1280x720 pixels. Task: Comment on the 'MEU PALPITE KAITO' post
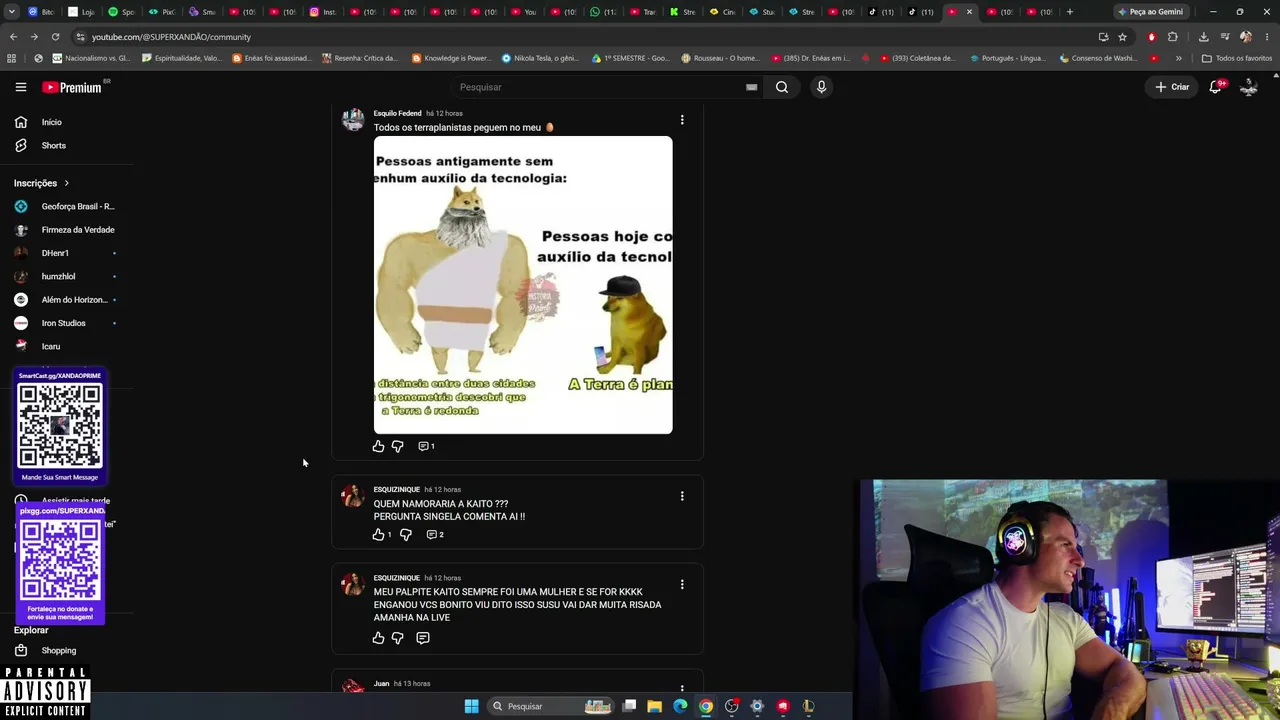[423, 638]
